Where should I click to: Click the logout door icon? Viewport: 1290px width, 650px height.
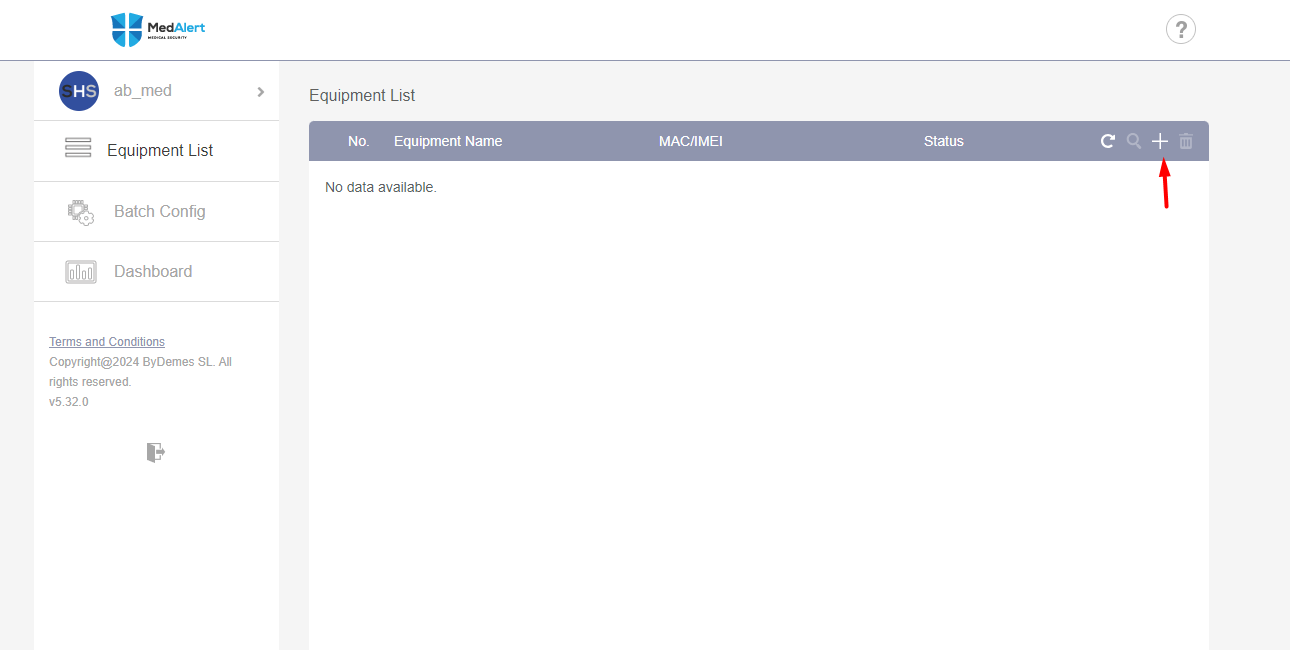tap(155, 452)
